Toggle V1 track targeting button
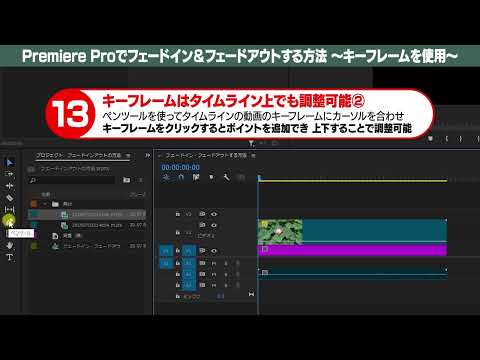Image resolution: width=480 pixels, height=360 pixels. [x=189, y=250]
